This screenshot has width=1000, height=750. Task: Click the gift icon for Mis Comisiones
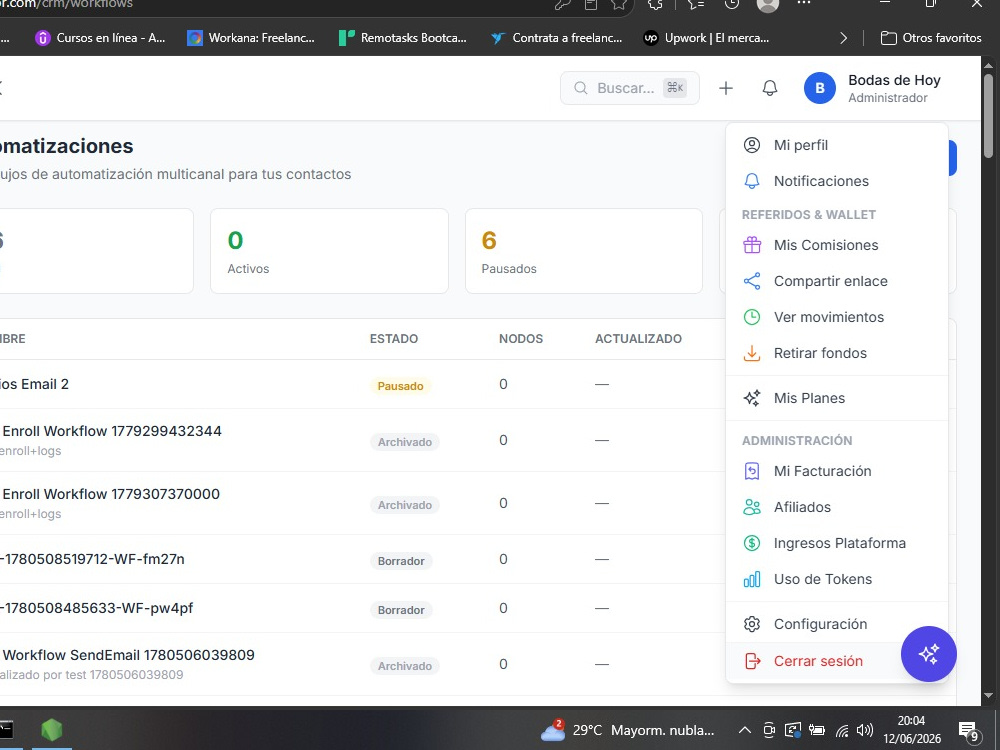[752, 245]
